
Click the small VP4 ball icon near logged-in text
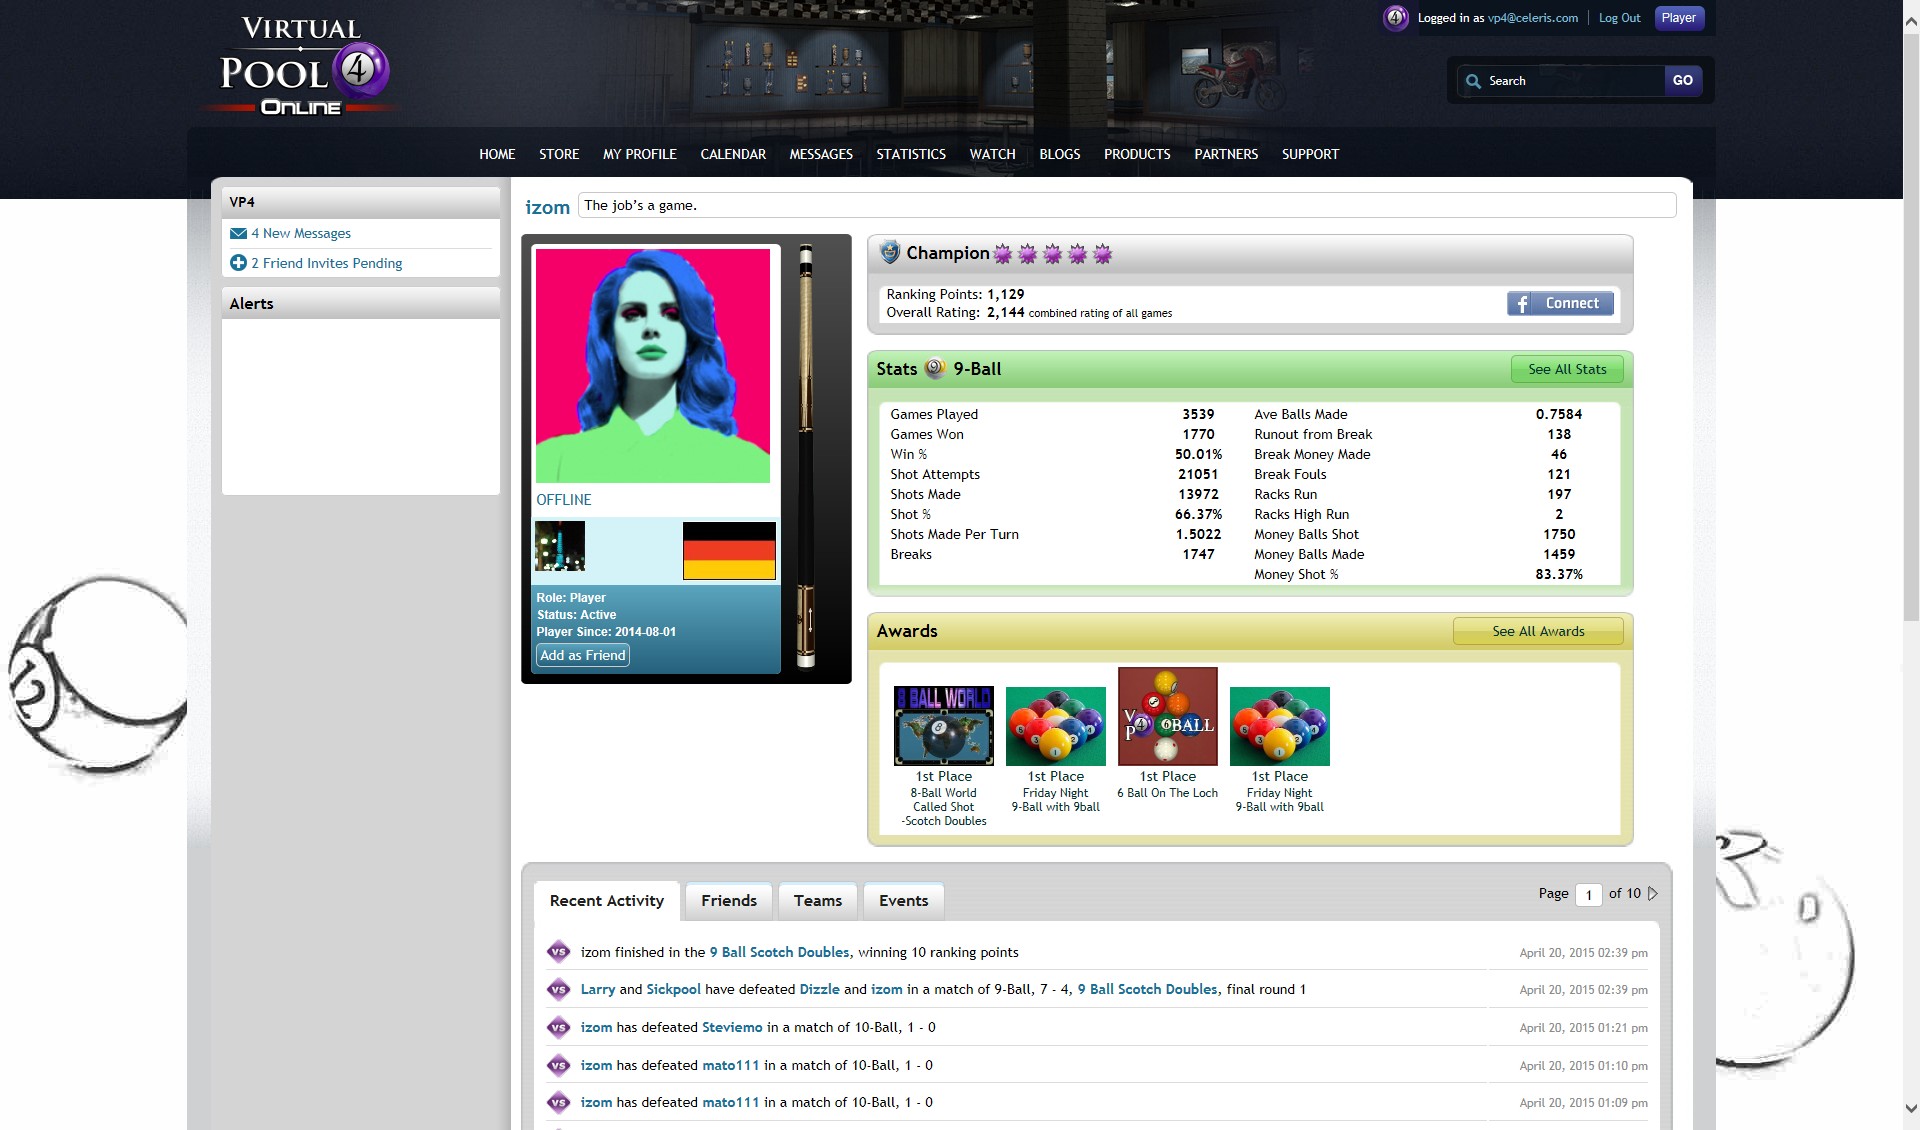tap(1396, 17)
